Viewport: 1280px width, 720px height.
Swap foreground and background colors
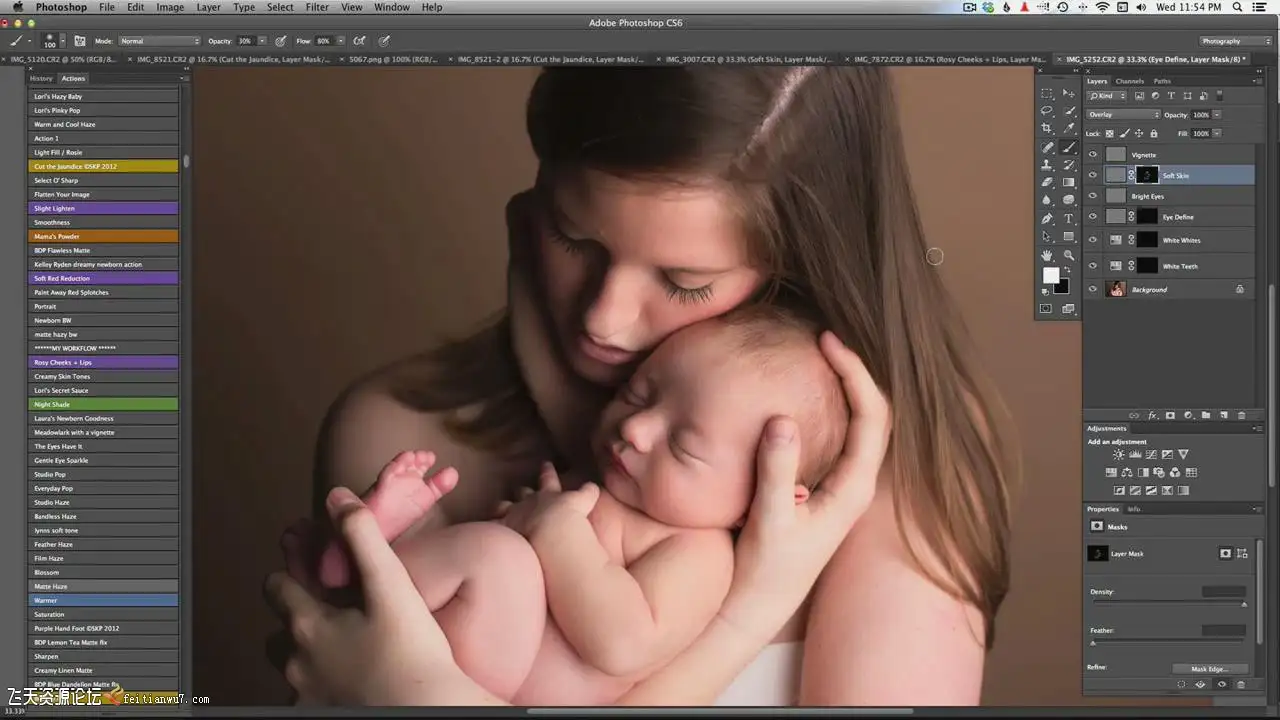(x=1068, y=270)
